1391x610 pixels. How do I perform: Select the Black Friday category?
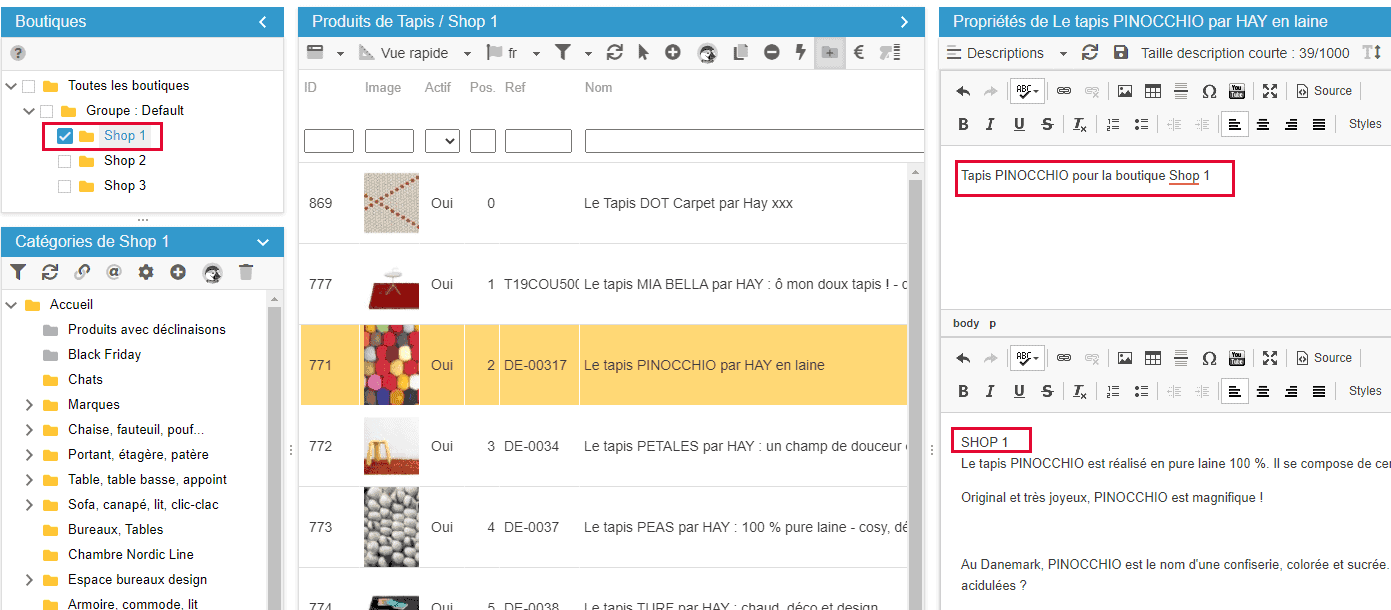(104, 355)
